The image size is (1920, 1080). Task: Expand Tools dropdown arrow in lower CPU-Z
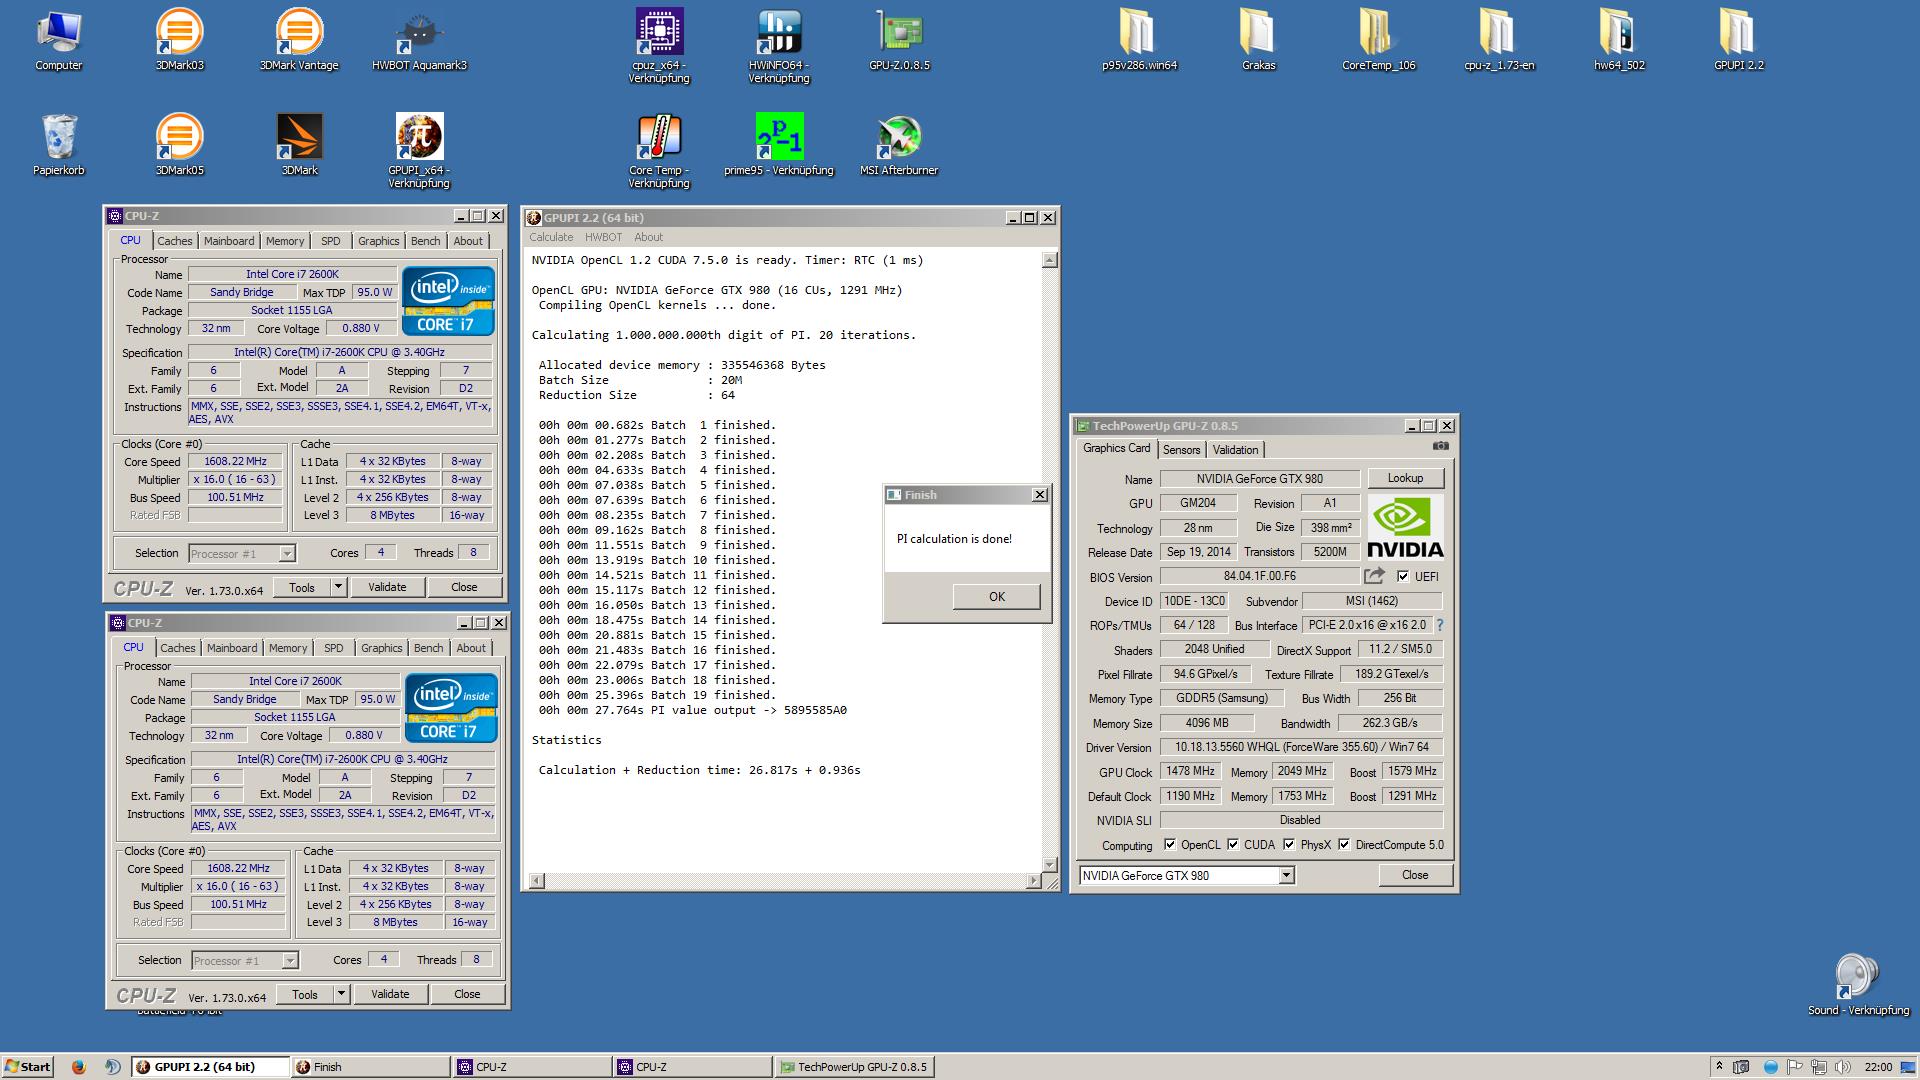(x=341, y=994)
